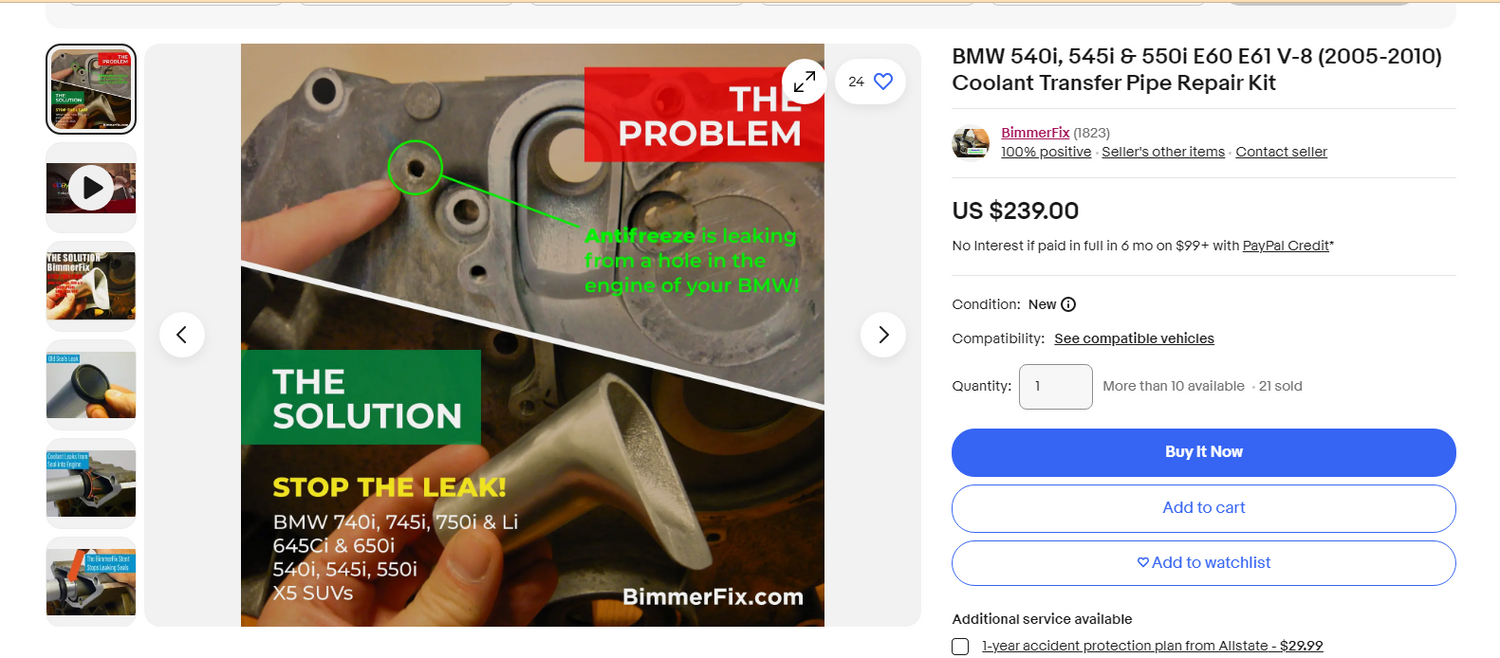This screenshot has width=1500, height=658.
Task: Open the BimmerFix seller profile link
Action: click(x=1035, y=133)
